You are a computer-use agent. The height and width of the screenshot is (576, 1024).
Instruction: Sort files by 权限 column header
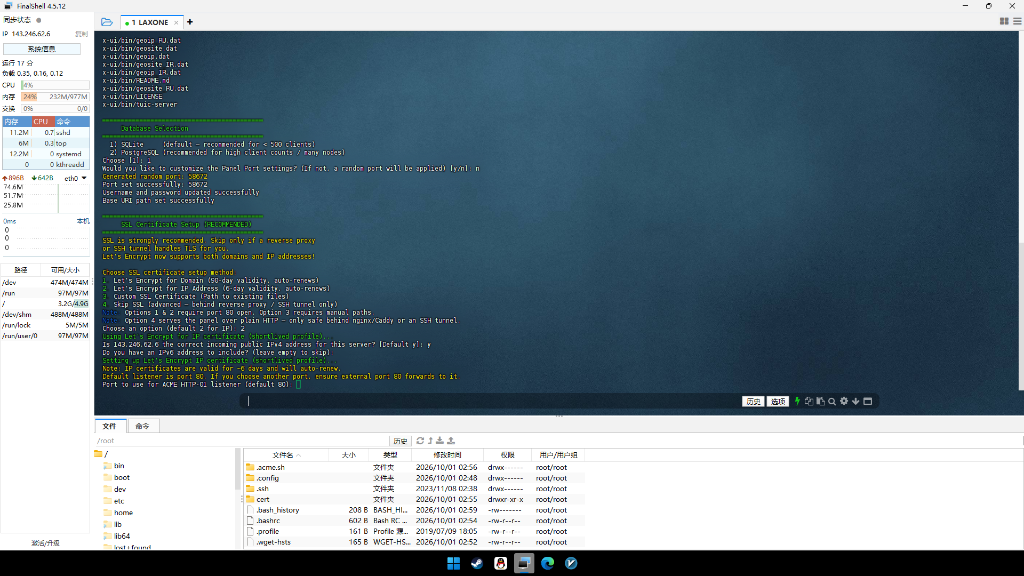(507, 455)
